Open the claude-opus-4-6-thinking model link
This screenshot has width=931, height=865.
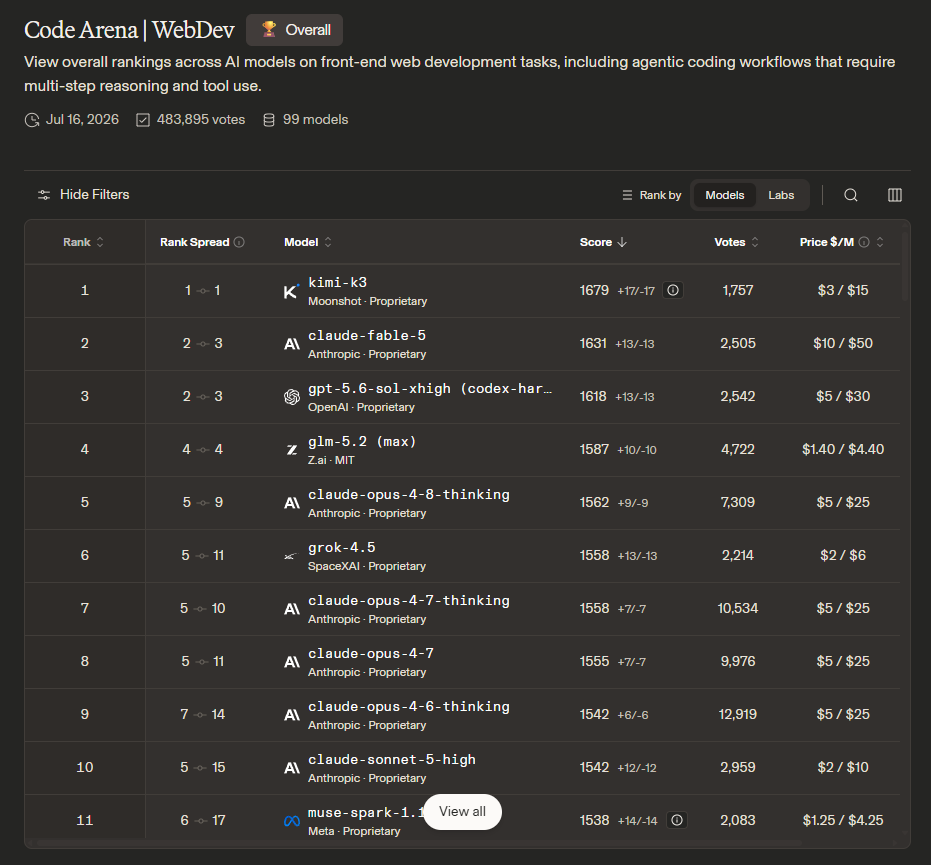coord(408,706)
